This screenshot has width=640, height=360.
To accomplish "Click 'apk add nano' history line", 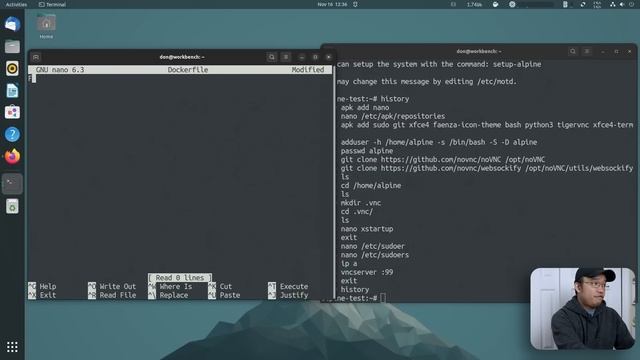I will (x=365, y=108).
